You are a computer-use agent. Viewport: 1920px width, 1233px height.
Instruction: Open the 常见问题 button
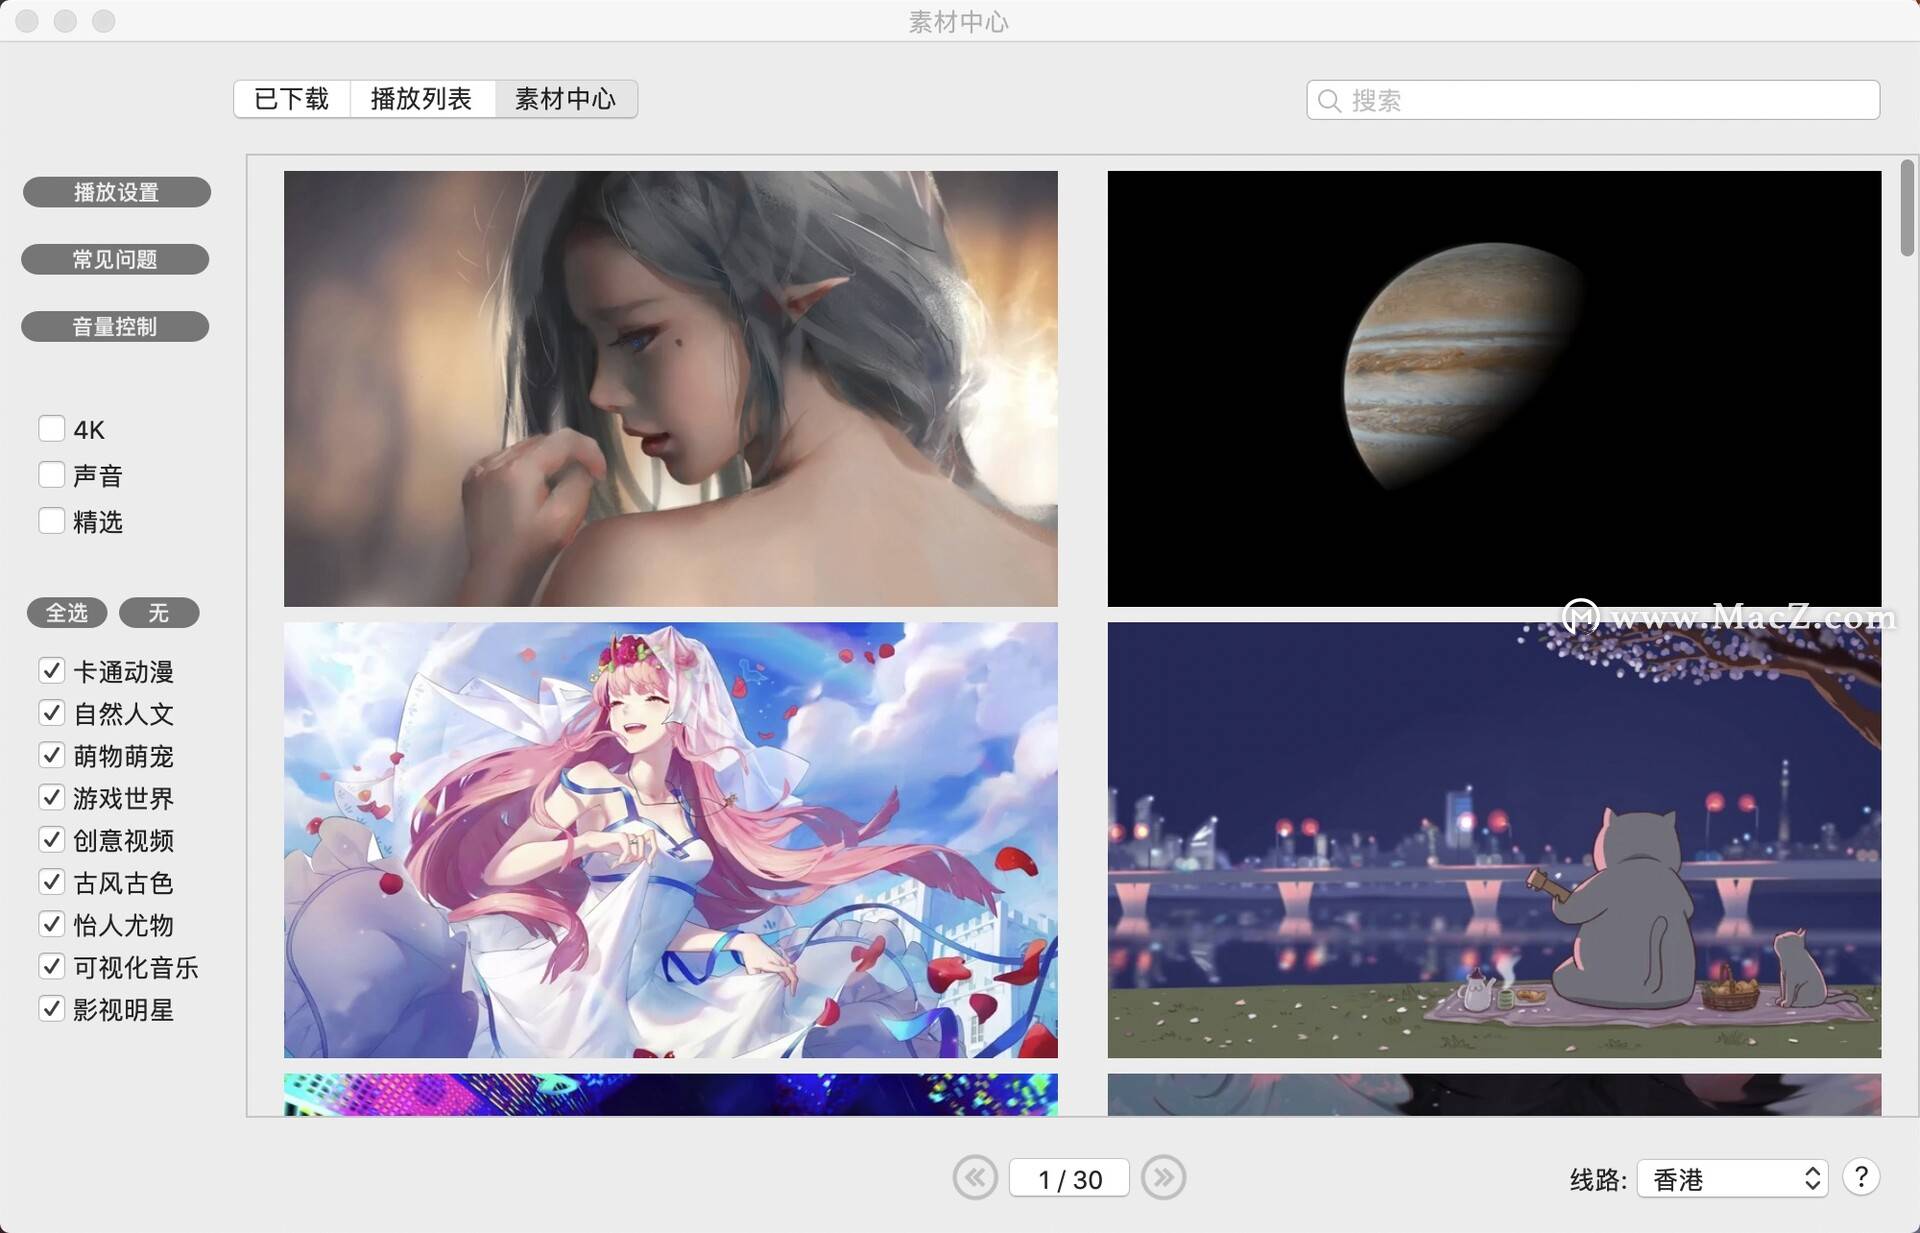pyautogui.click(x=115, y=259)
